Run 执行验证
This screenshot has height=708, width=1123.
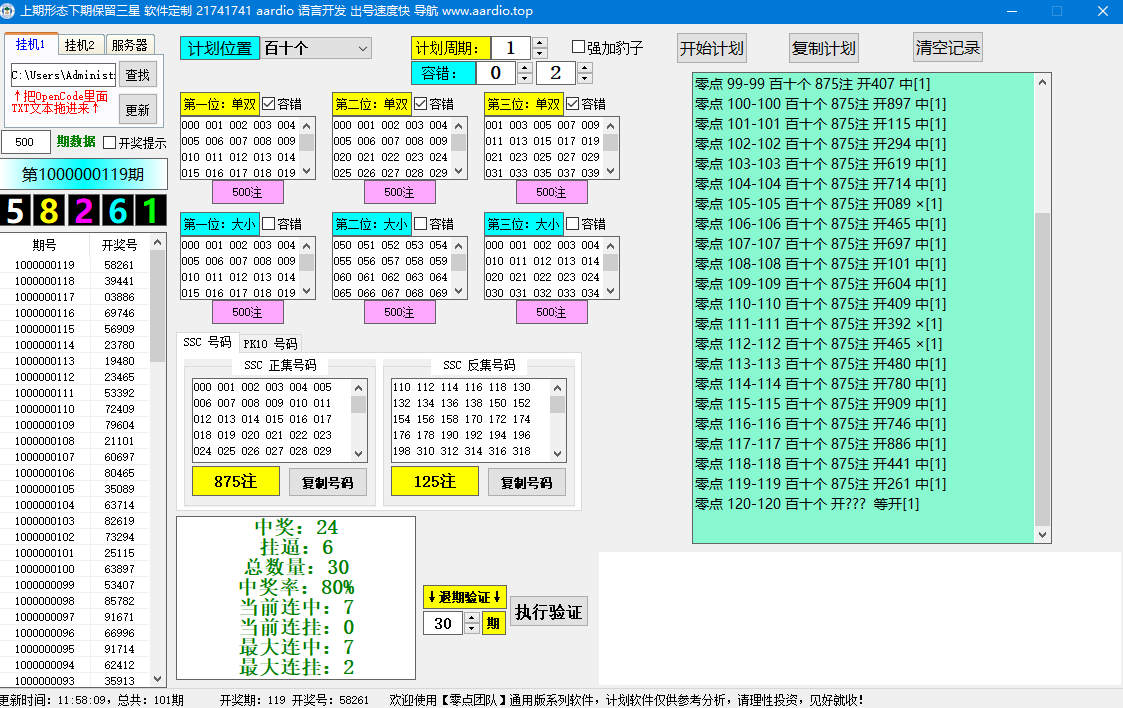coord(549,612)
